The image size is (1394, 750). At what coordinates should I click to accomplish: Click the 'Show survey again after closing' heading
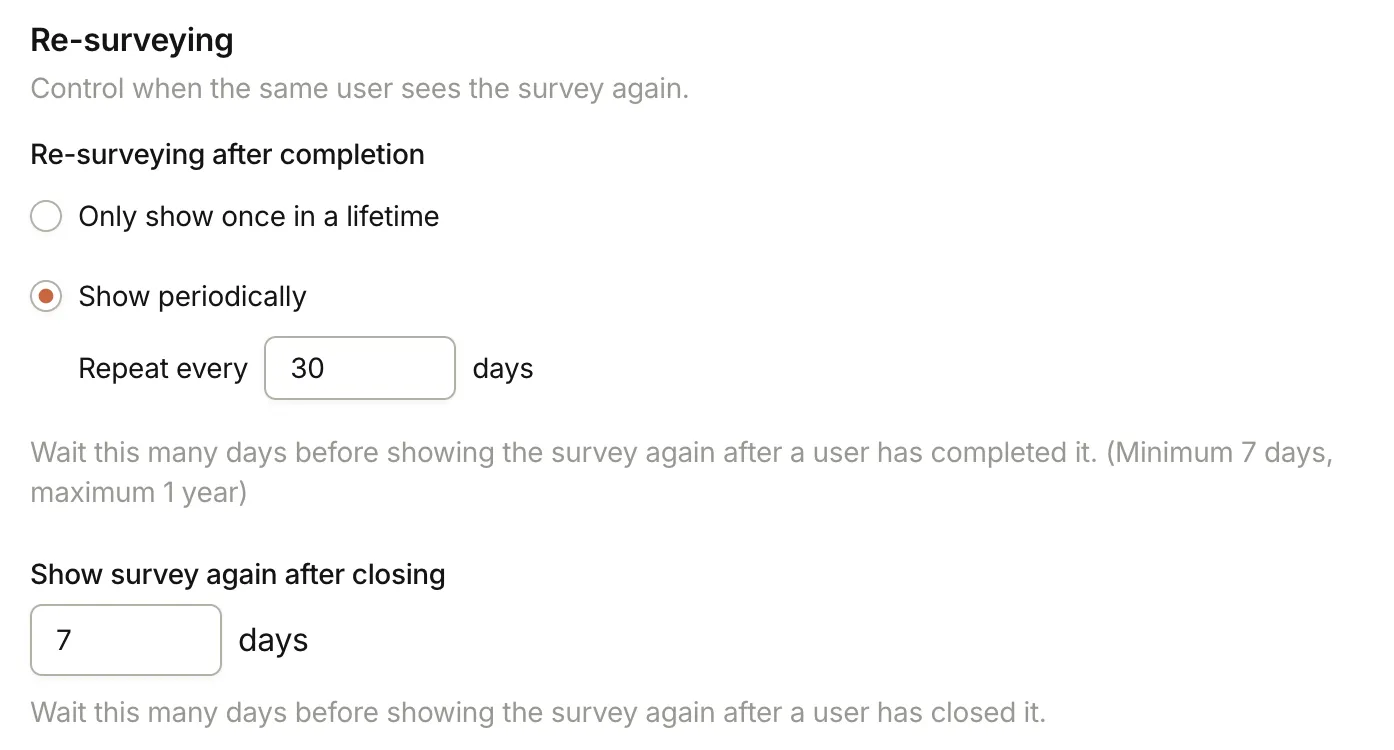238,574
